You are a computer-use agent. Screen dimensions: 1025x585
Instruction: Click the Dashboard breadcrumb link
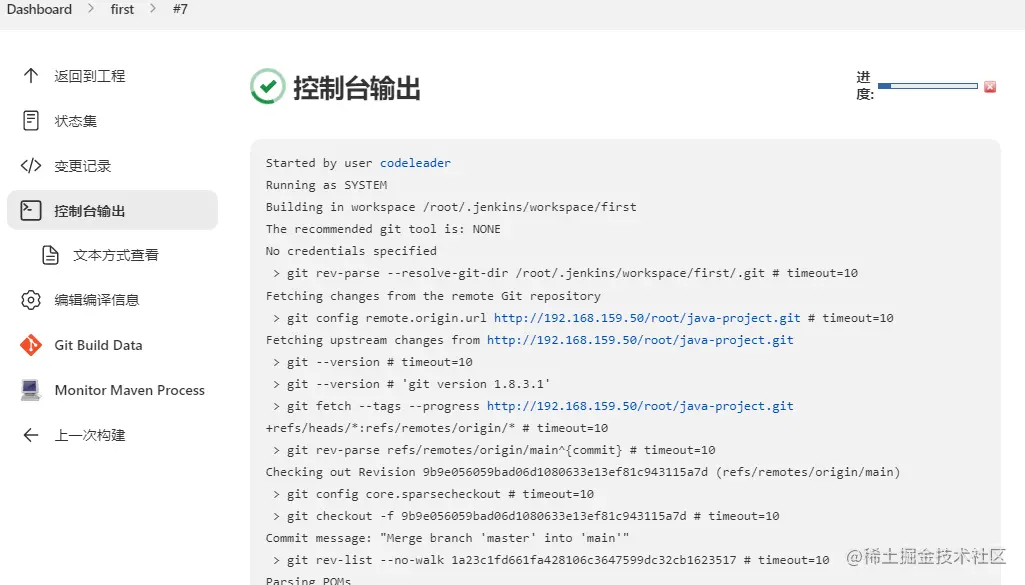[x=39, y=9]
